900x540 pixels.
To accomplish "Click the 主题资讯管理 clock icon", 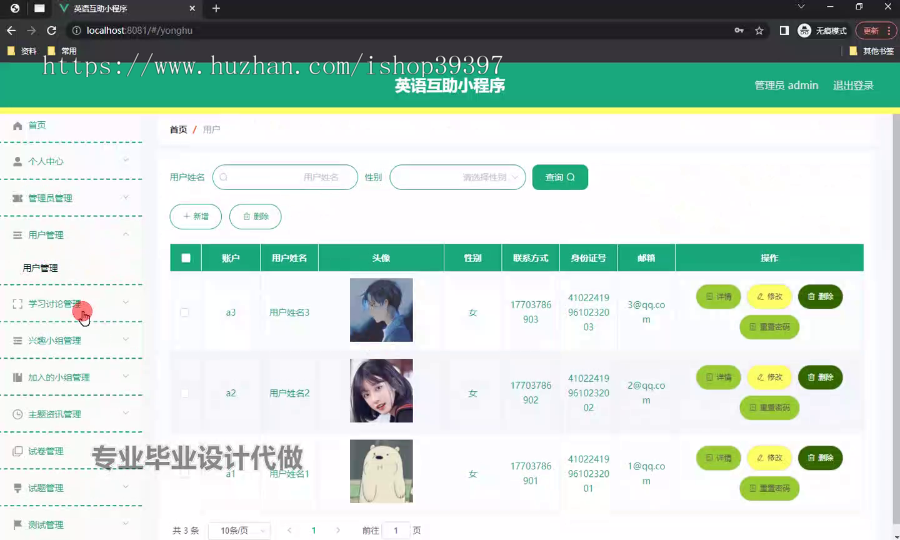I will point(17,414).
